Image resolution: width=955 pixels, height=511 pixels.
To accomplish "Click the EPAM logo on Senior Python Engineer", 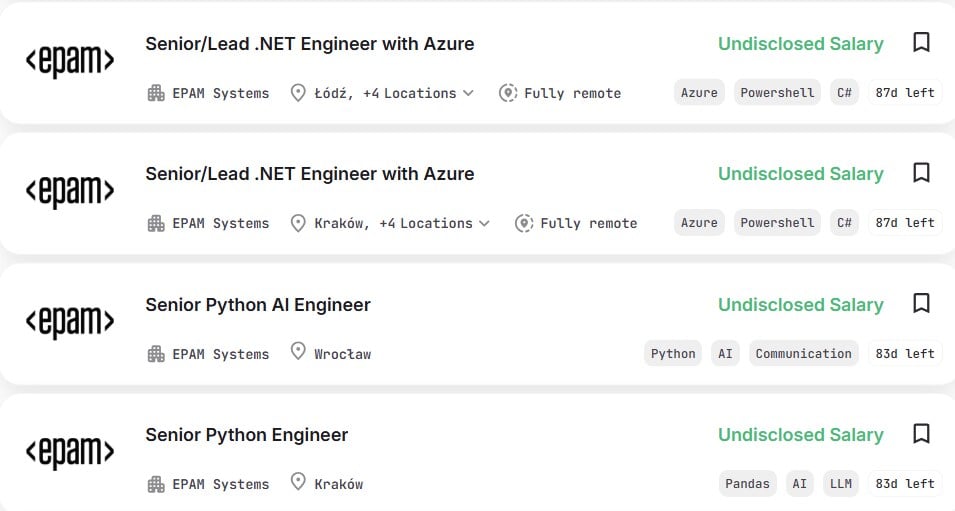I will 70,452.
